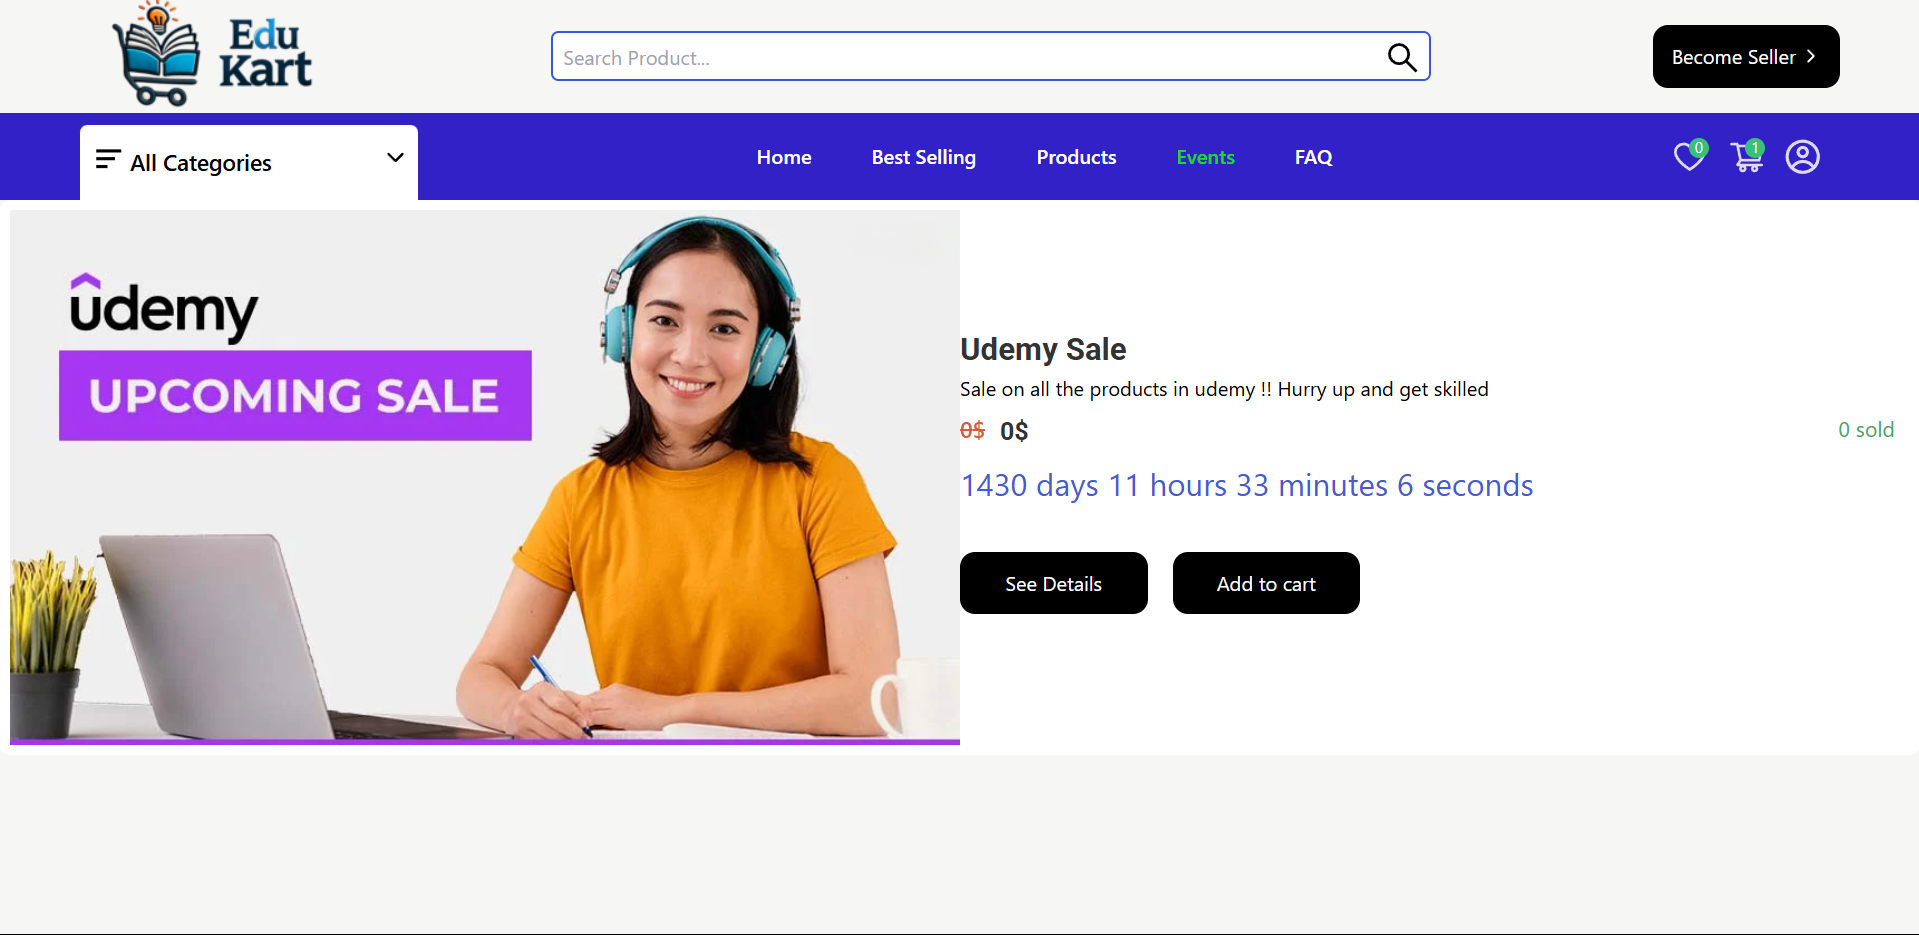Click See Details for Udemy Sale
1919x935 pixels.
tap(1054, 583)
